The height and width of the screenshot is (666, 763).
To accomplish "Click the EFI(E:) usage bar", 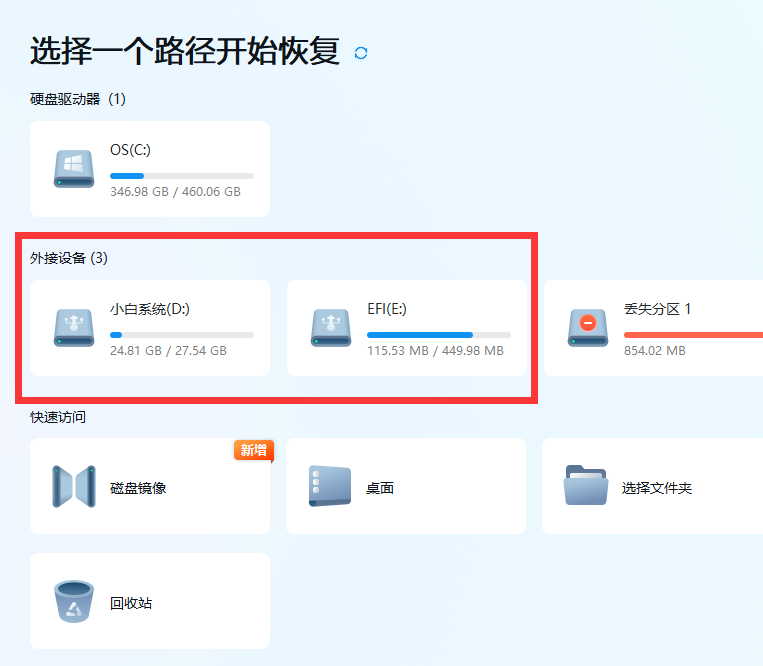I will [x=439, y=335].
